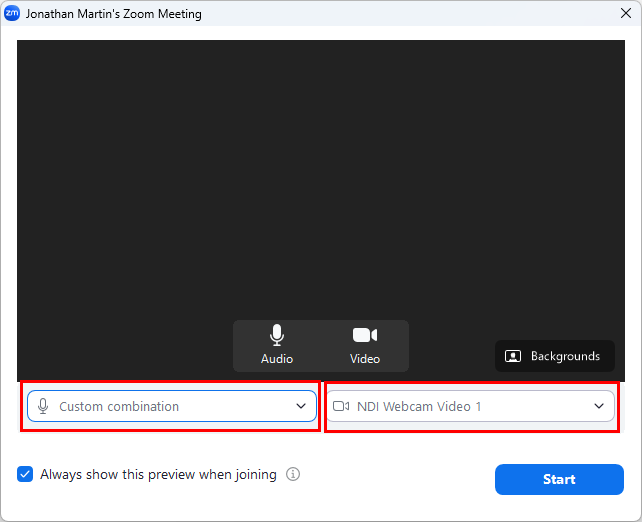Screen dimensions: 642x522
Task: Open the NDI Webcam Video 1 camera selector
Action: [x=470, y=406]
